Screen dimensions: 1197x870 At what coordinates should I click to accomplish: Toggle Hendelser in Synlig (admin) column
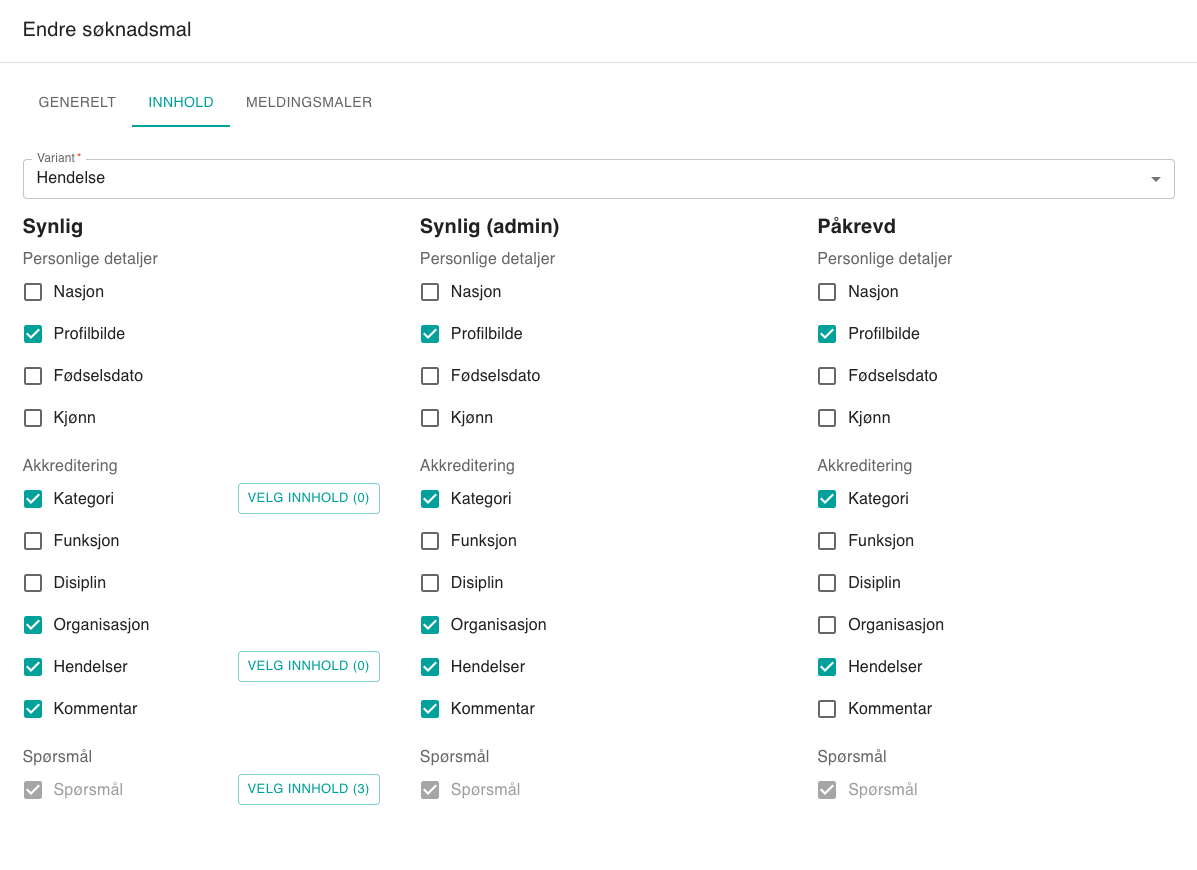point(430,667)
